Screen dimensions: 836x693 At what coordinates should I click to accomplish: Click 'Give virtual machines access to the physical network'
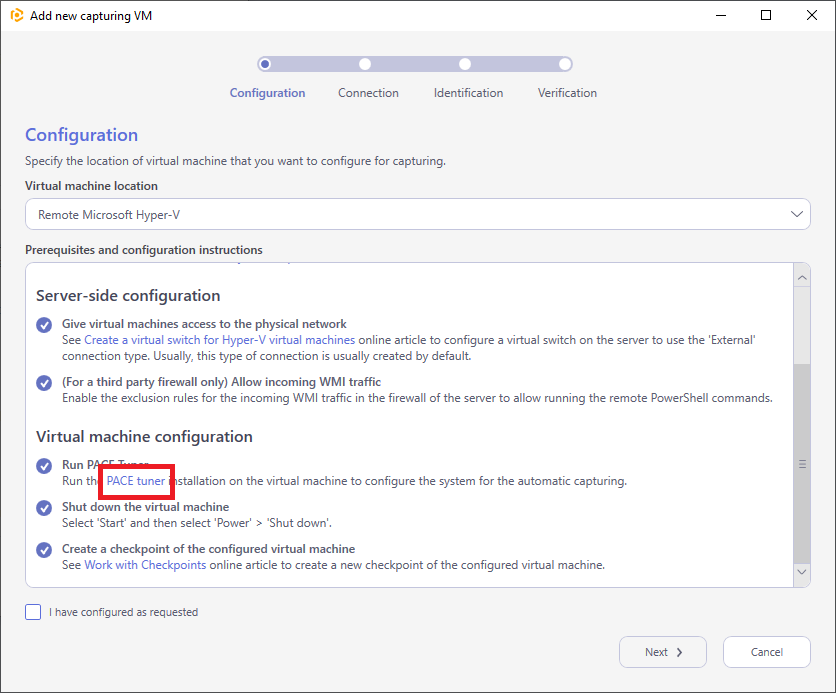pyautogui.click(x=204, y=324)
